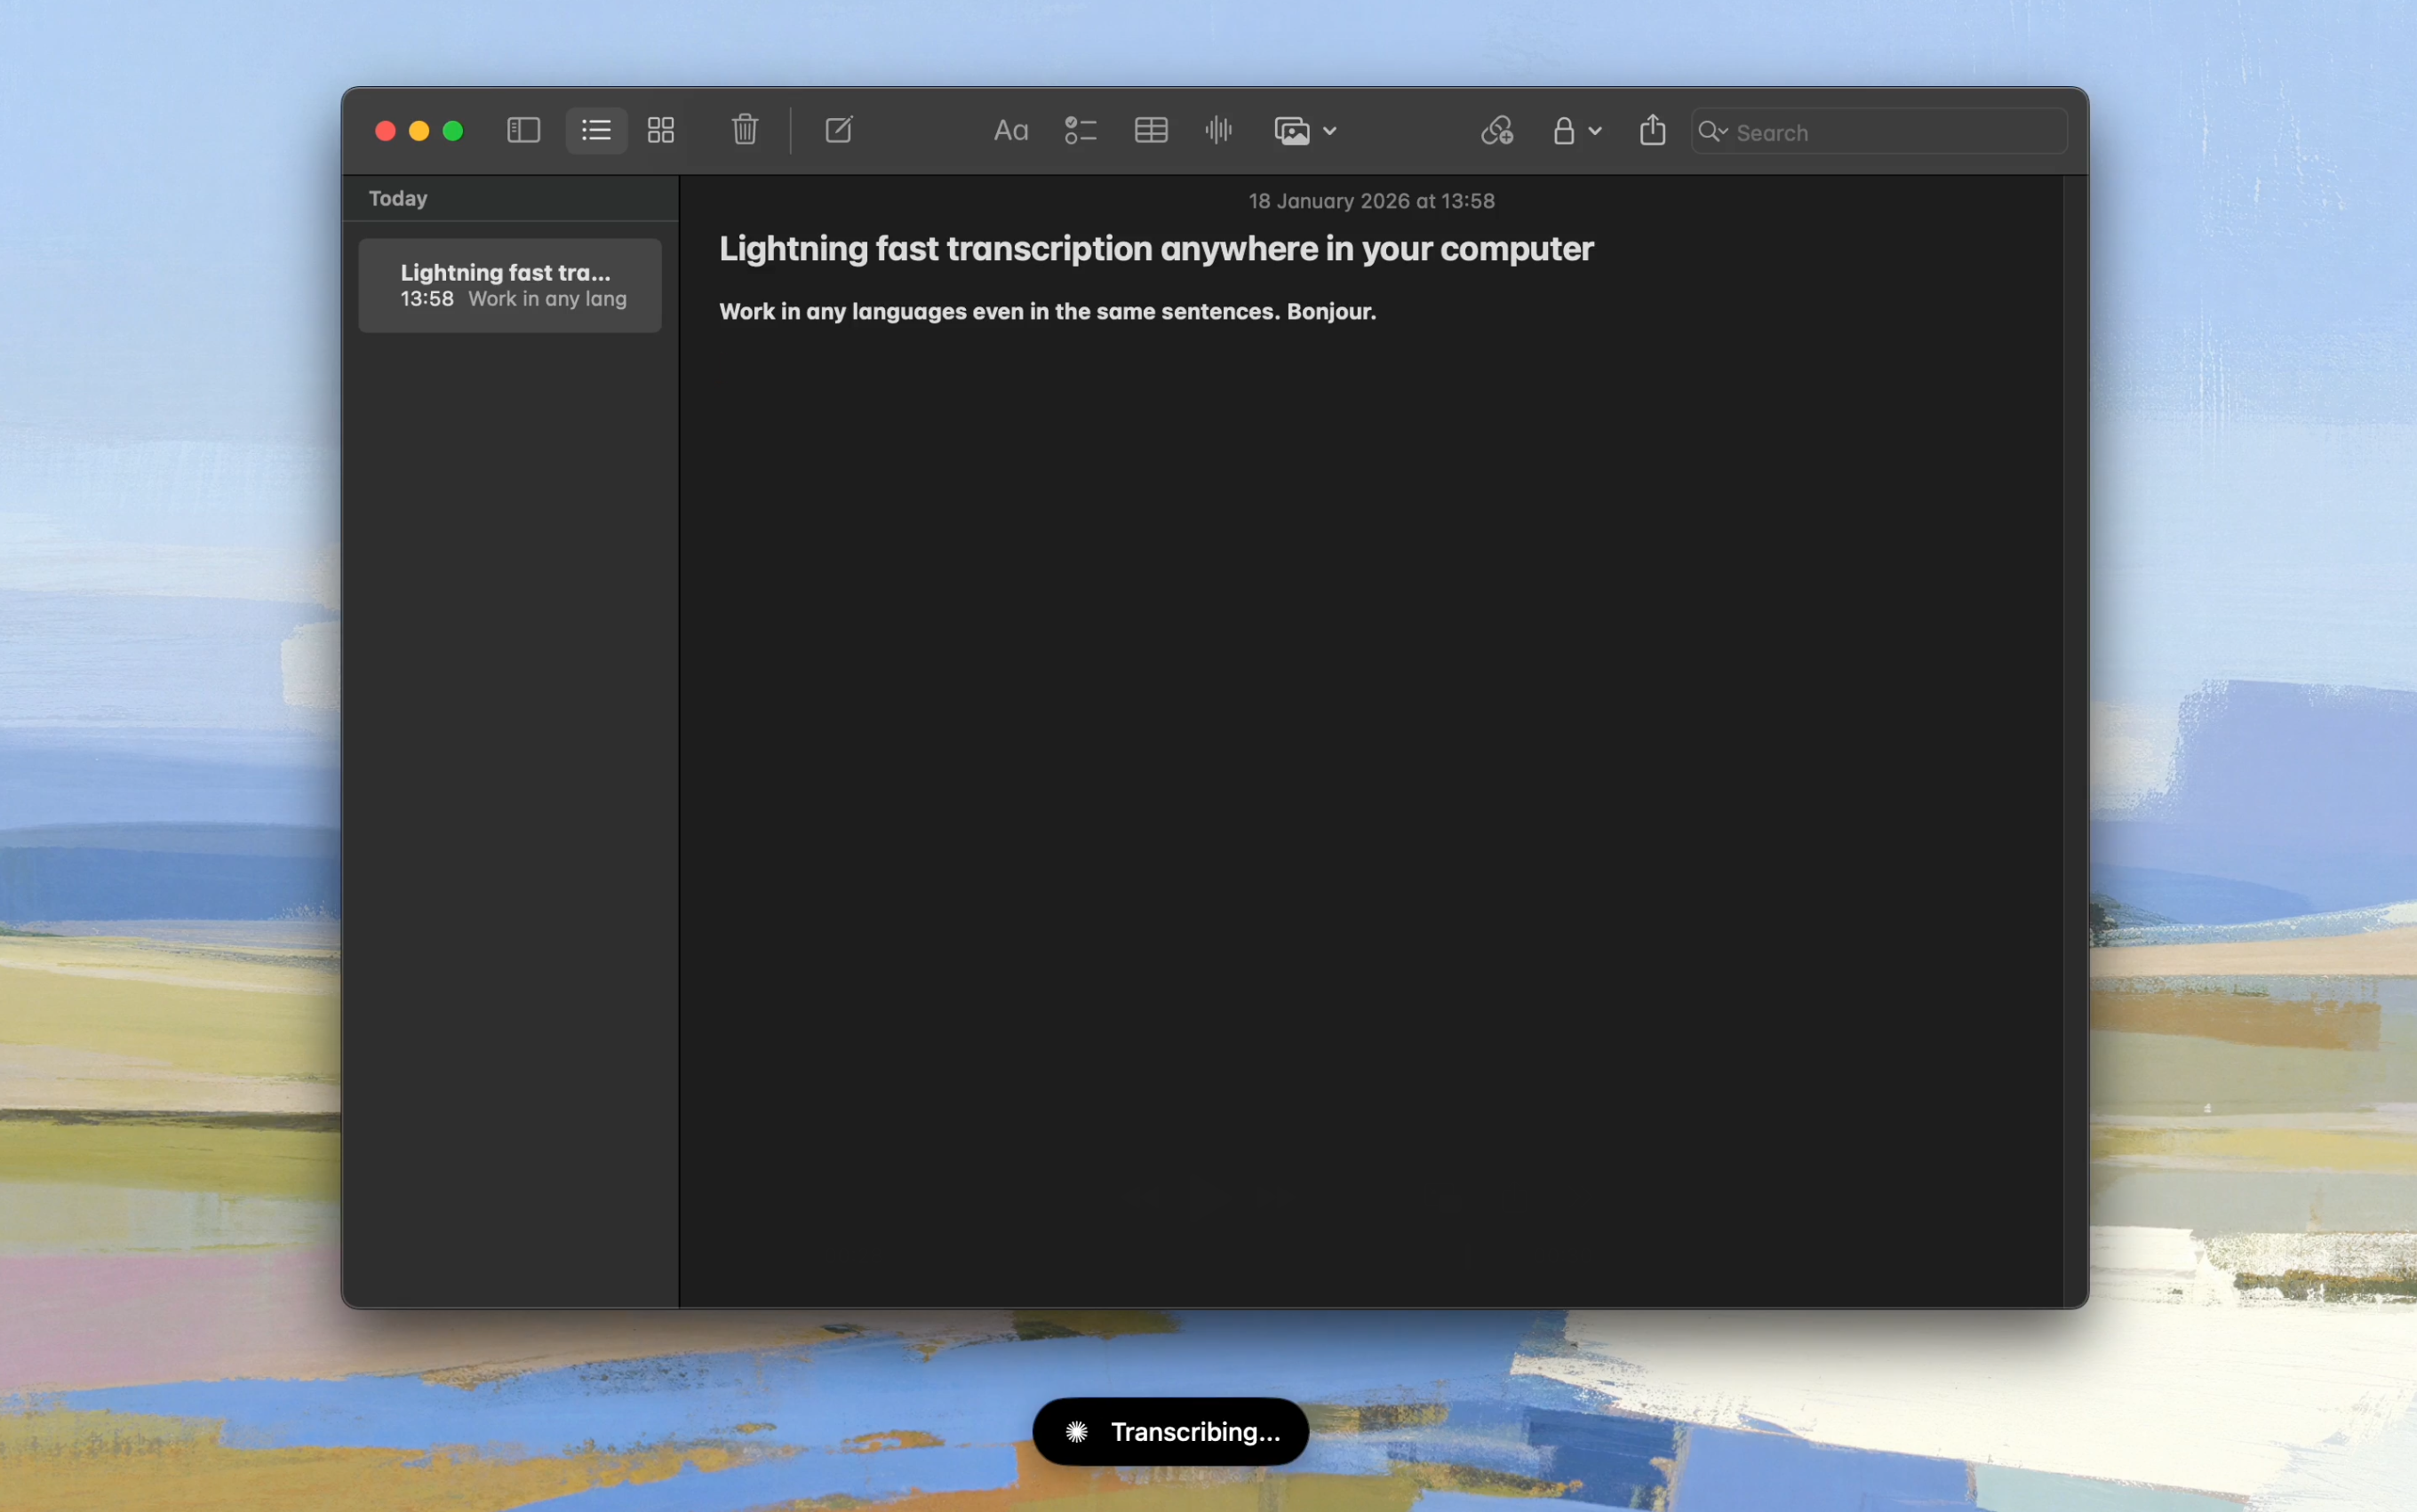Open the search scope dropdown in the search field
The width and height of the screenshot is (2417, 1512).
(1713, 131)
